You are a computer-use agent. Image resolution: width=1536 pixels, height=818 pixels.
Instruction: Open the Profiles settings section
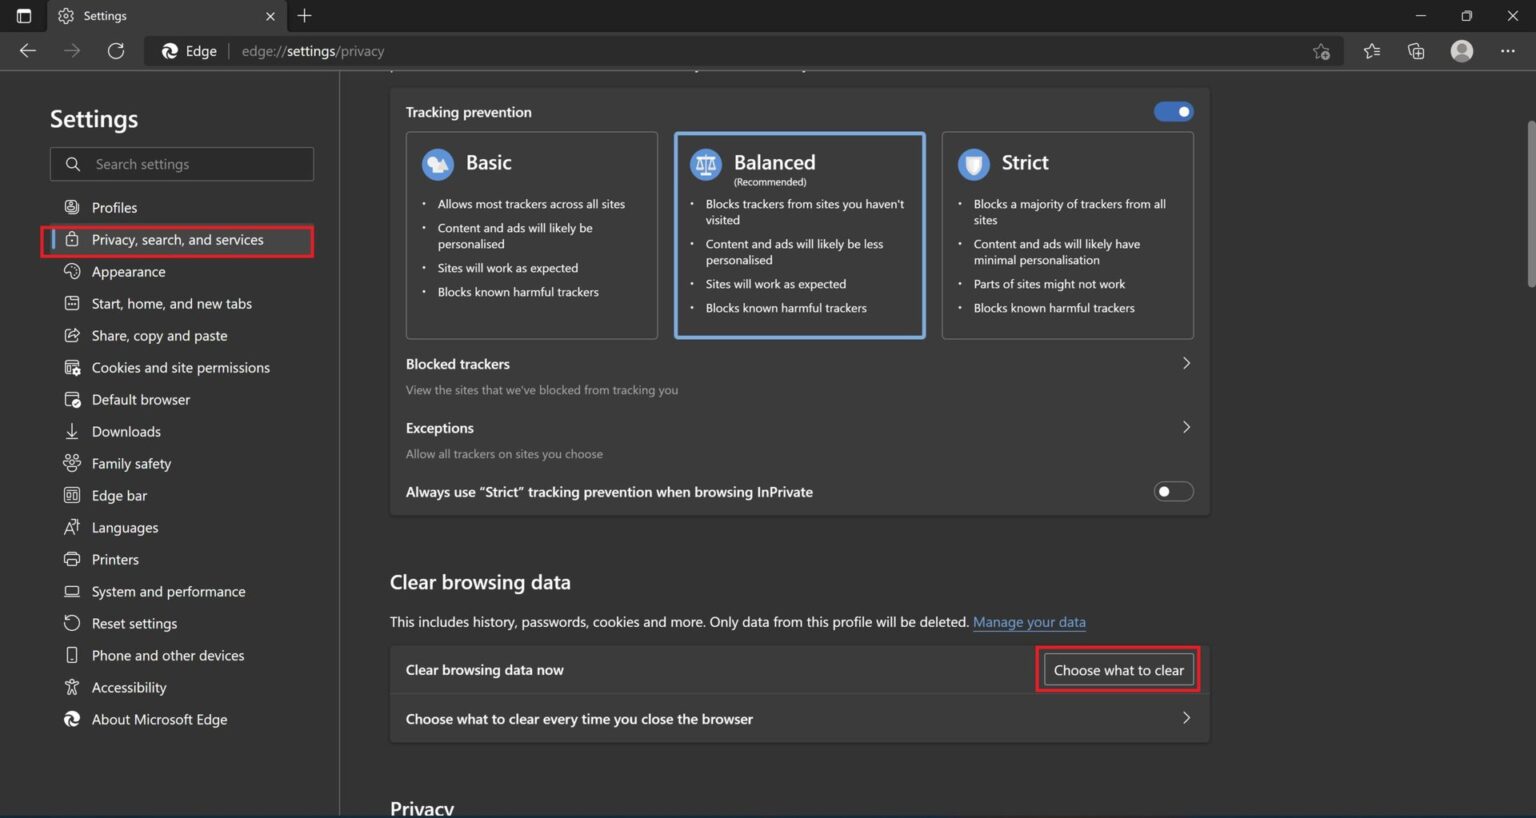click(x=114, y=207)
